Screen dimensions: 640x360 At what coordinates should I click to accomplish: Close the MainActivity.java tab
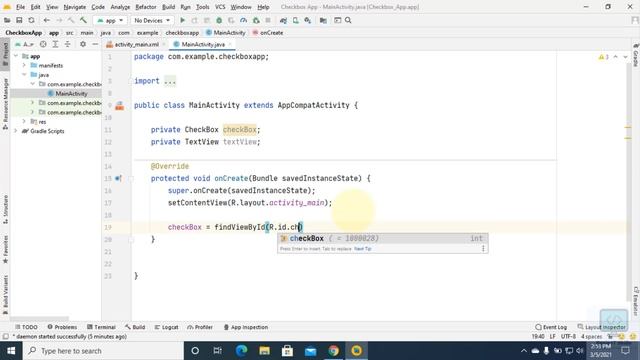coord(230,44)
